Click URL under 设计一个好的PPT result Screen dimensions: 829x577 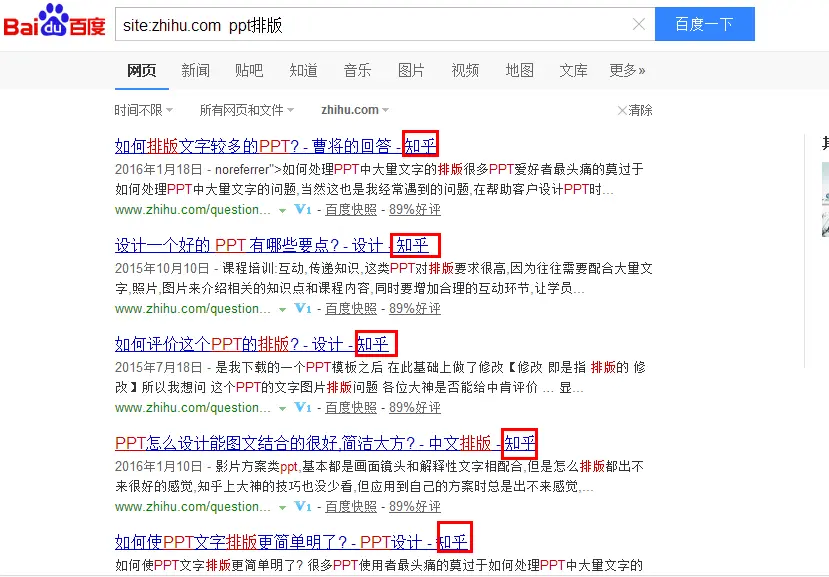192,308
